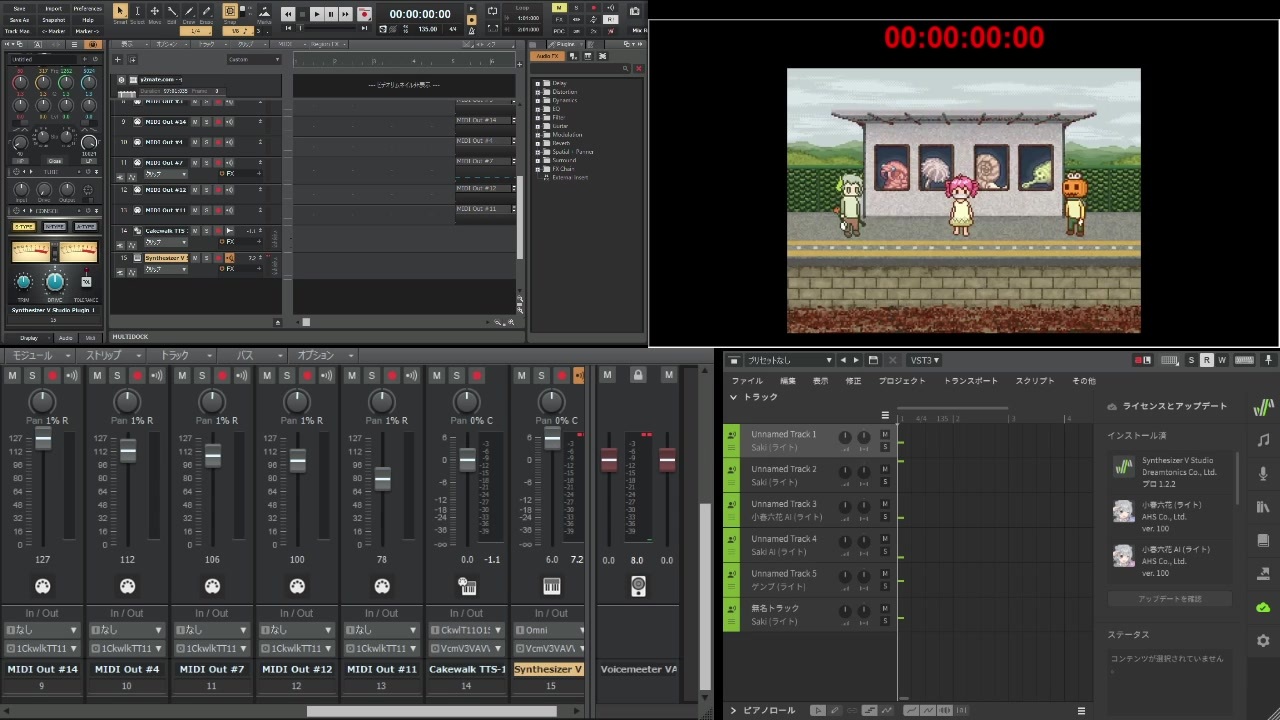This screenshot has width=1280, height=720.
Task: Open the microphone panel in Synthesizer V sidebar
Action: [1263, 473]
